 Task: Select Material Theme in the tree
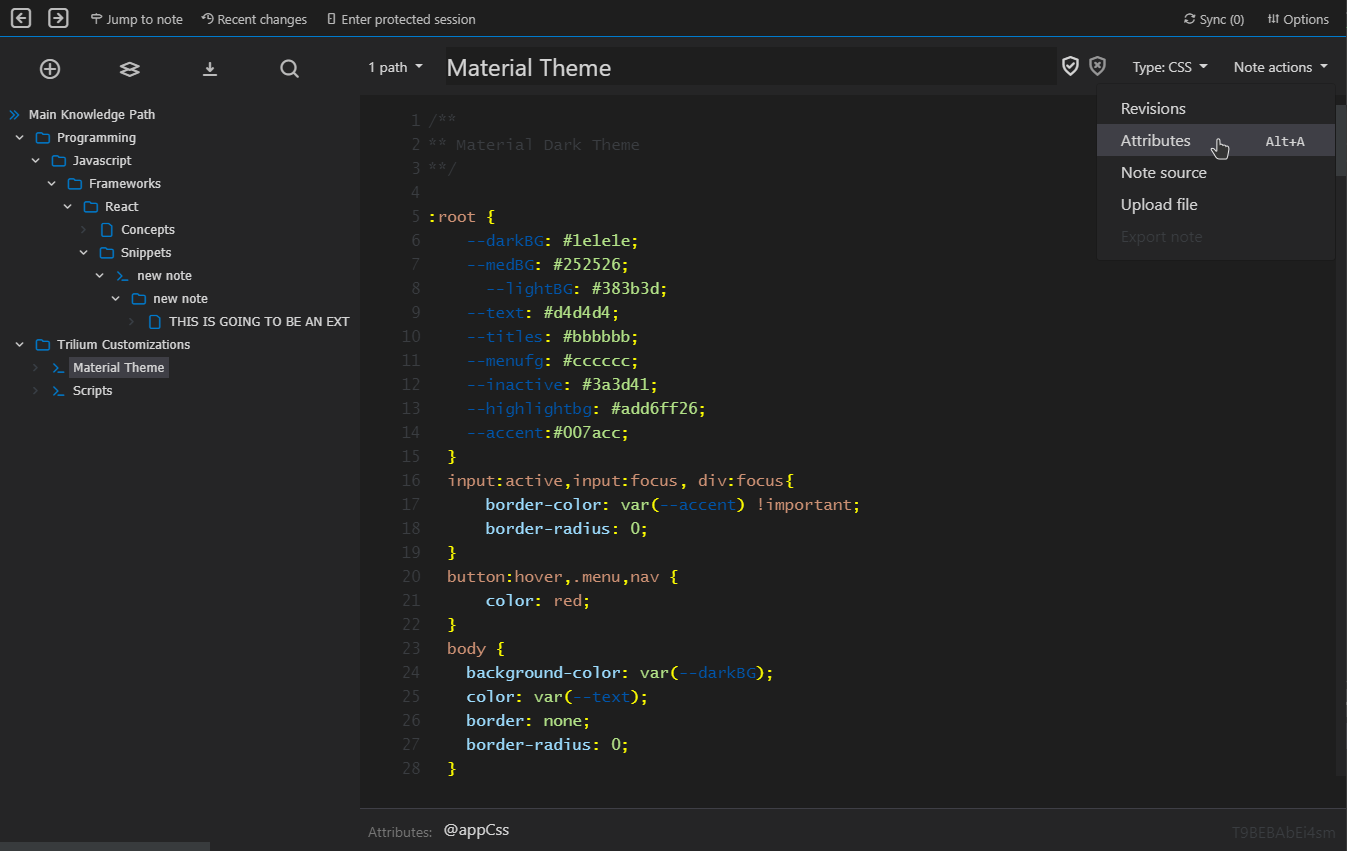pos(118,368)
